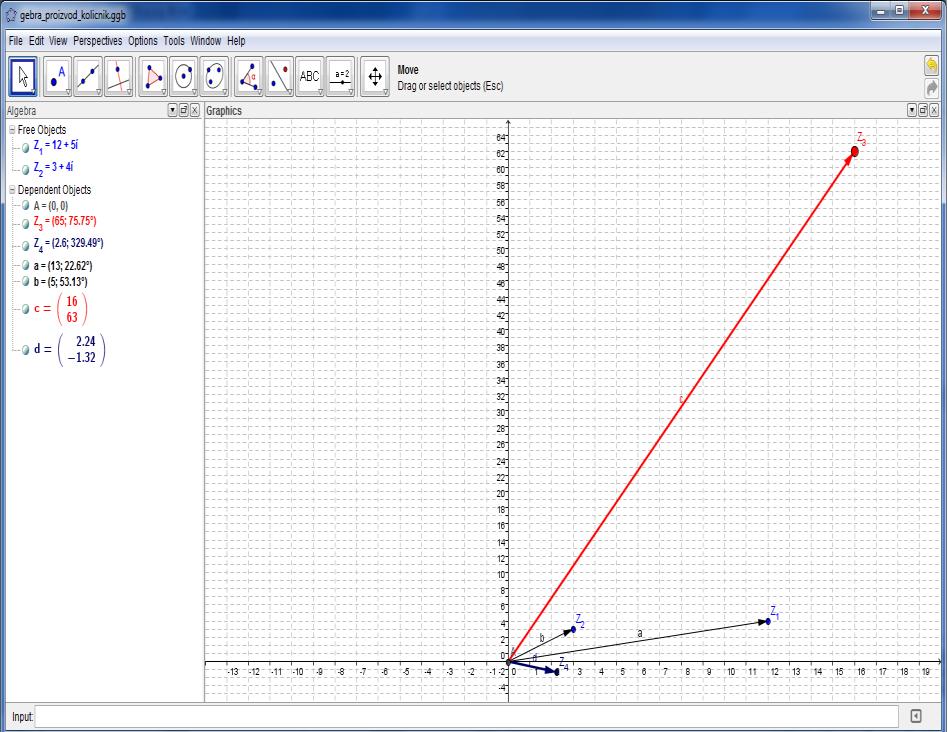The height and width of the screenshot is (732, 948).
Task: Toggle visibility of vector d
Action: pyautogui.click(x=25, y=349)
